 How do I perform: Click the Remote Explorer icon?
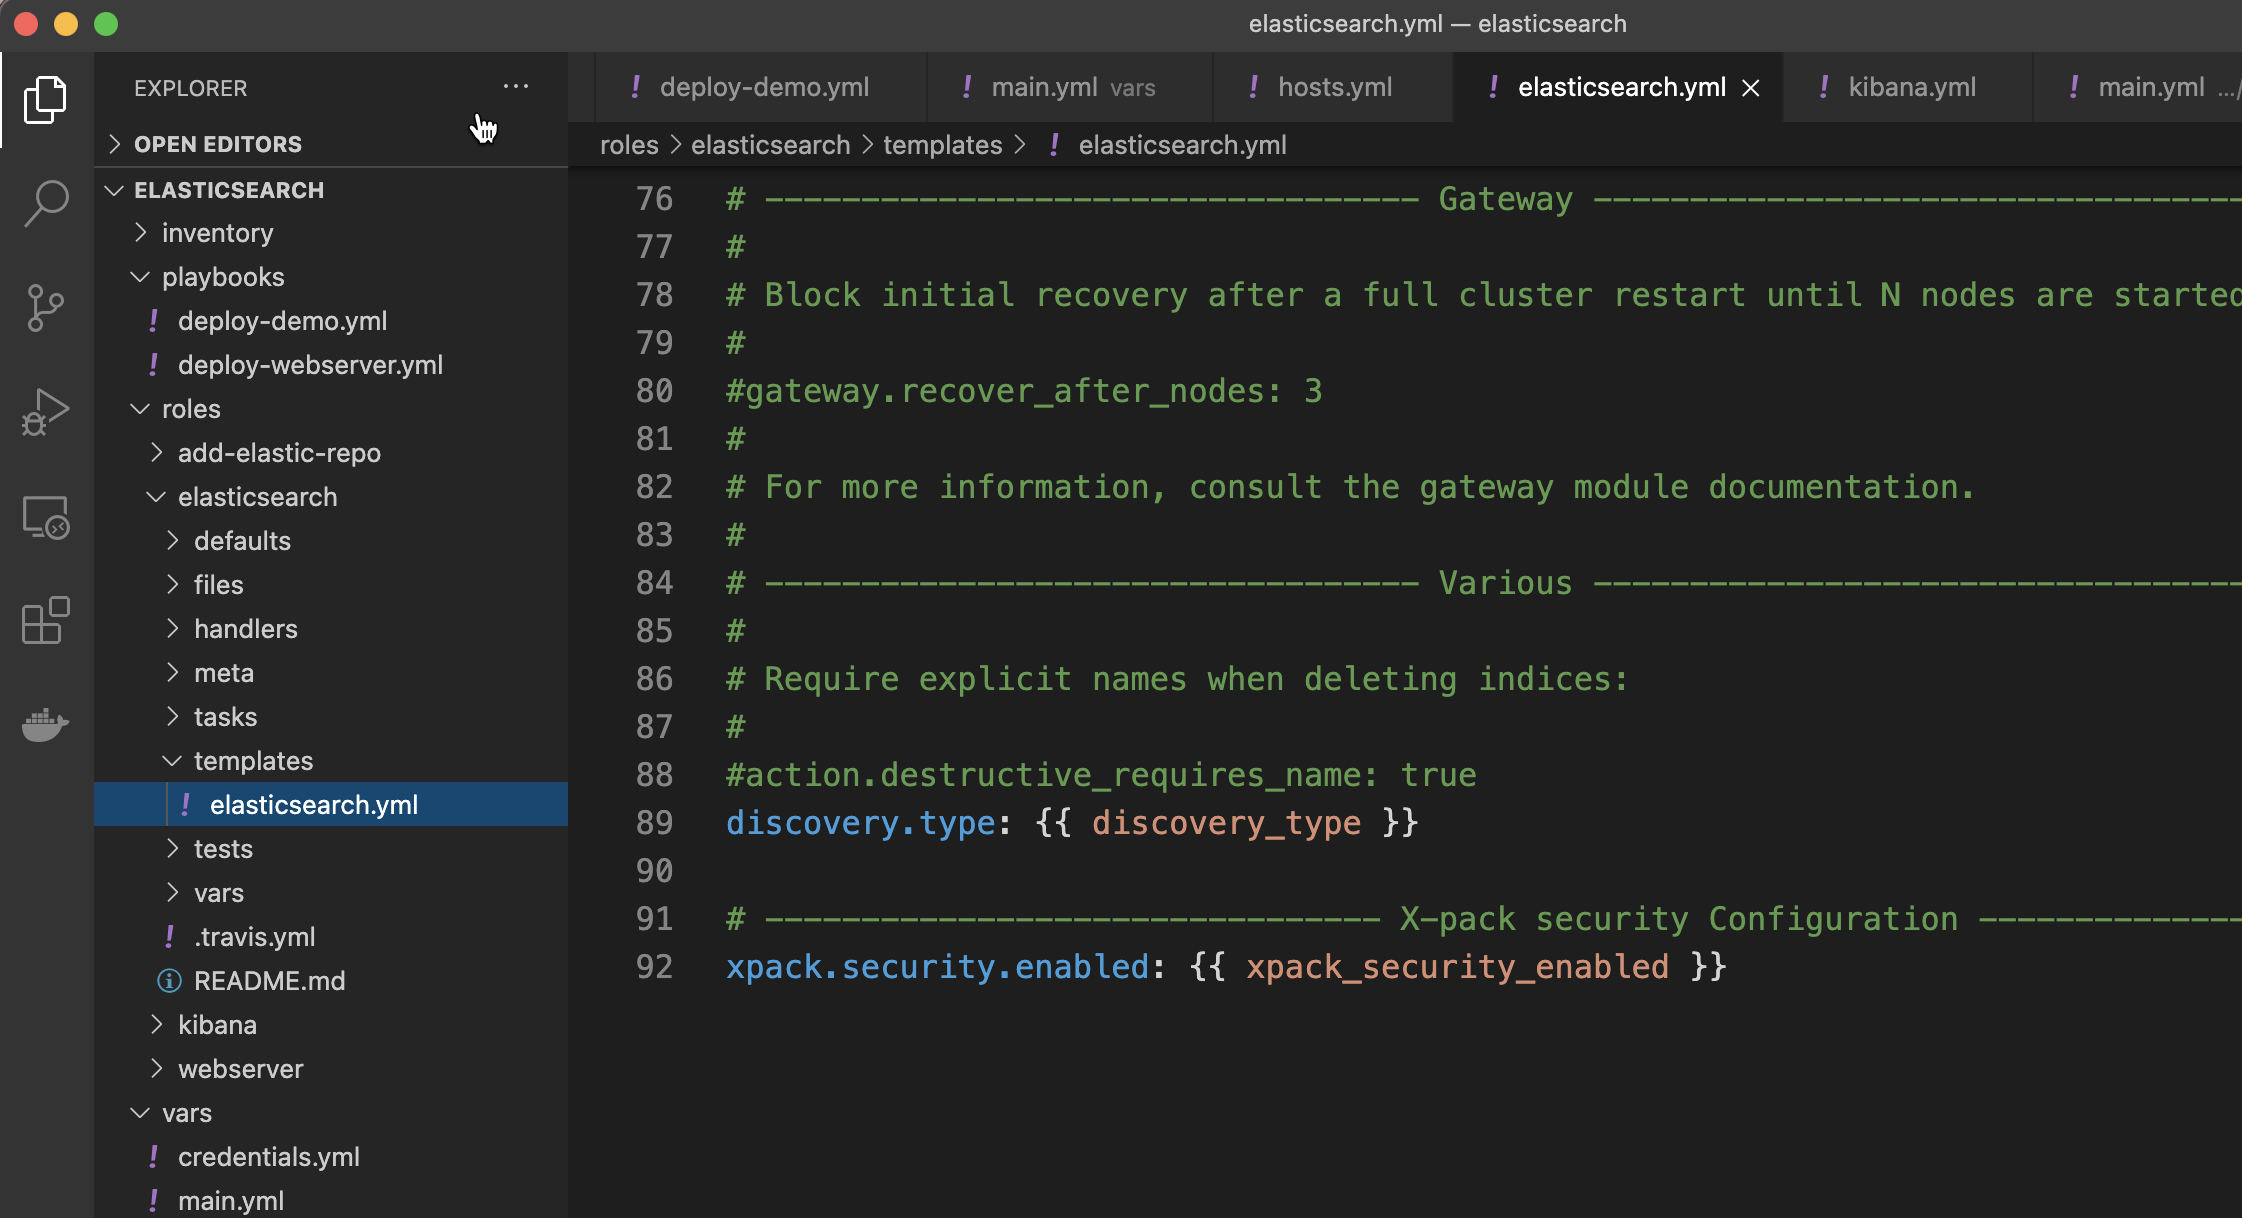click(x=44, y=517)
